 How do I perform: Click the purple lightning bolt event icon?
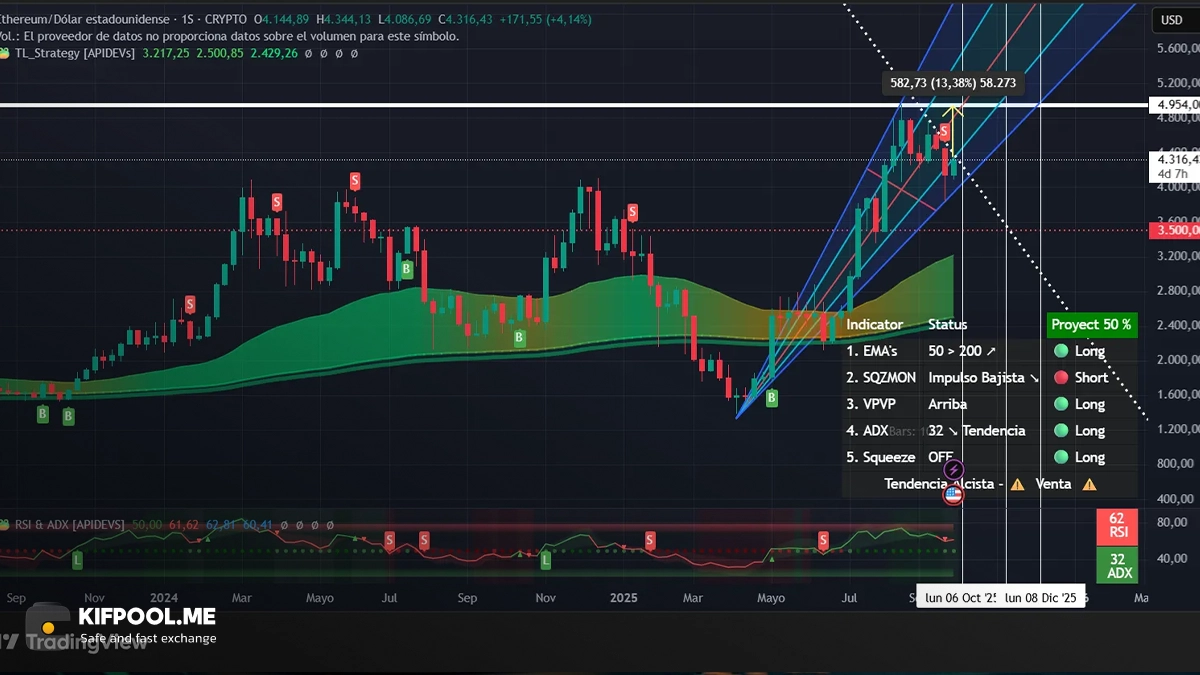click(x=954, y=469)
